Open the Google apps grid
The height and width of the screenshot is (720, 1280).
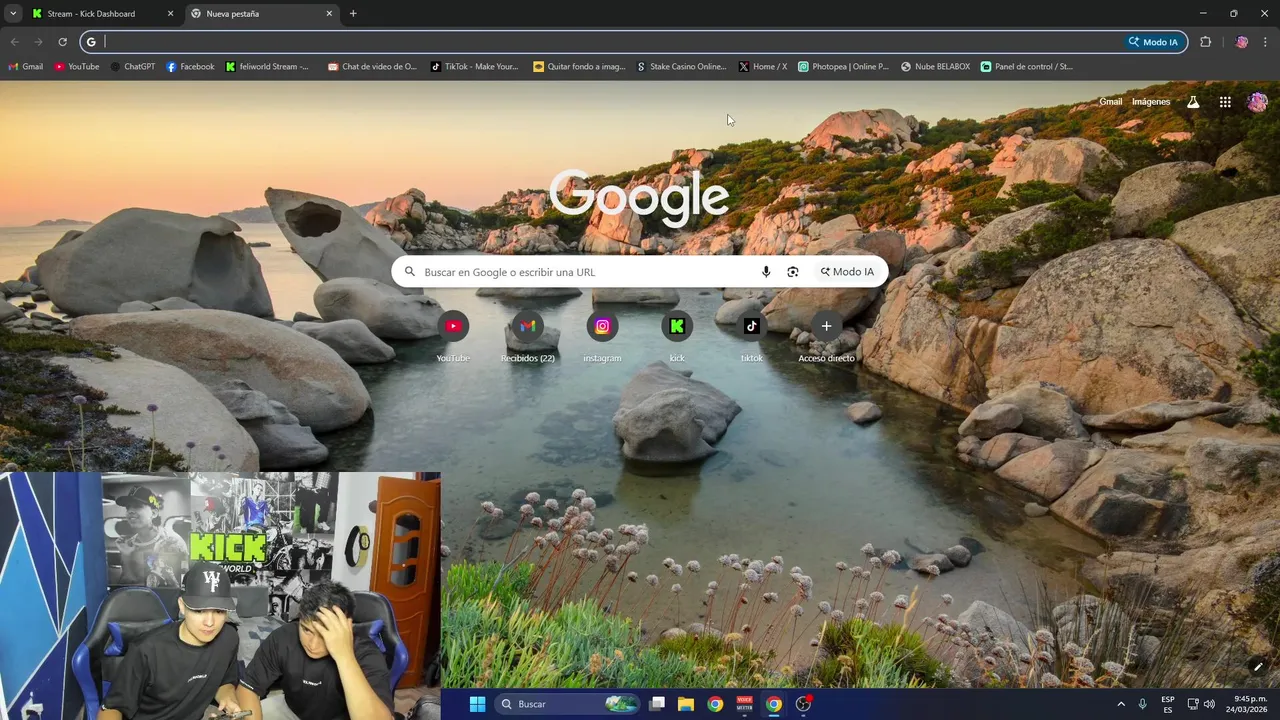click(1225, 102)
